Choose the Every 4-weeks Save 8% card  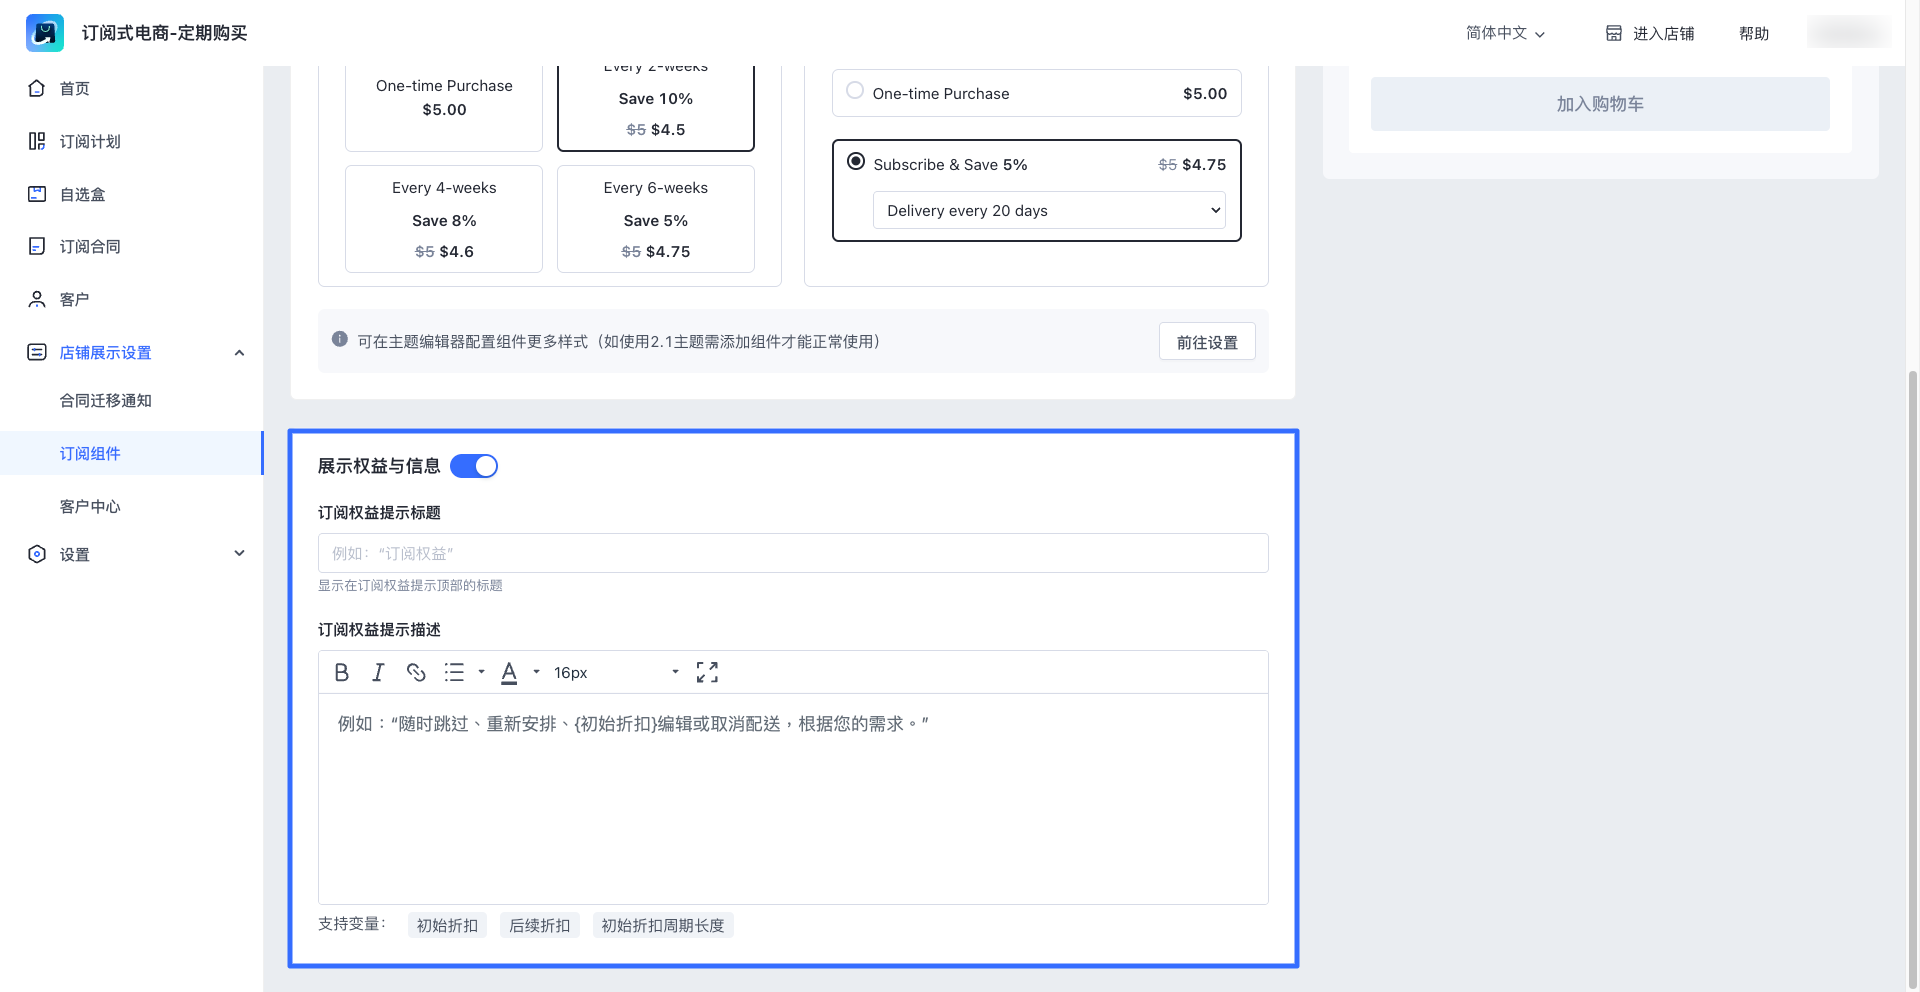tap(444, 219)
